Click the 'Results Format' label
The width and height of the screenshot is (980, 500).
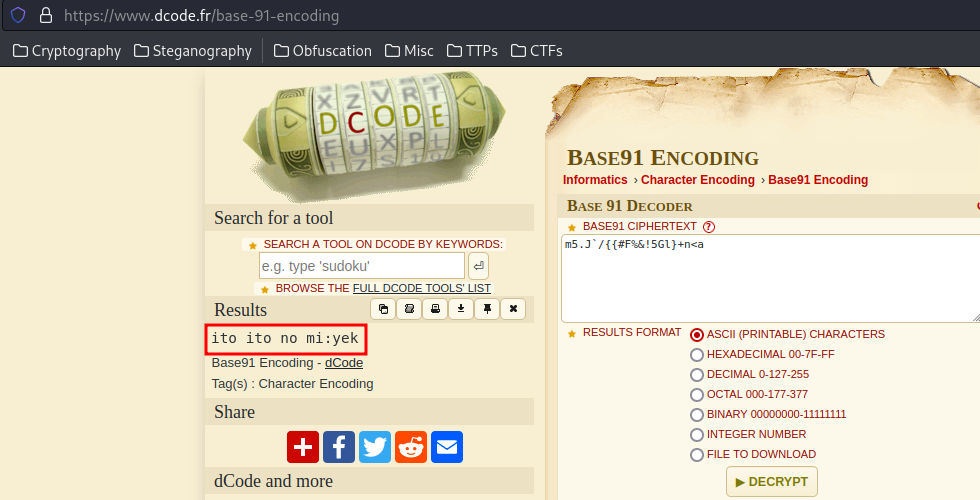click(x=632, y=332)
